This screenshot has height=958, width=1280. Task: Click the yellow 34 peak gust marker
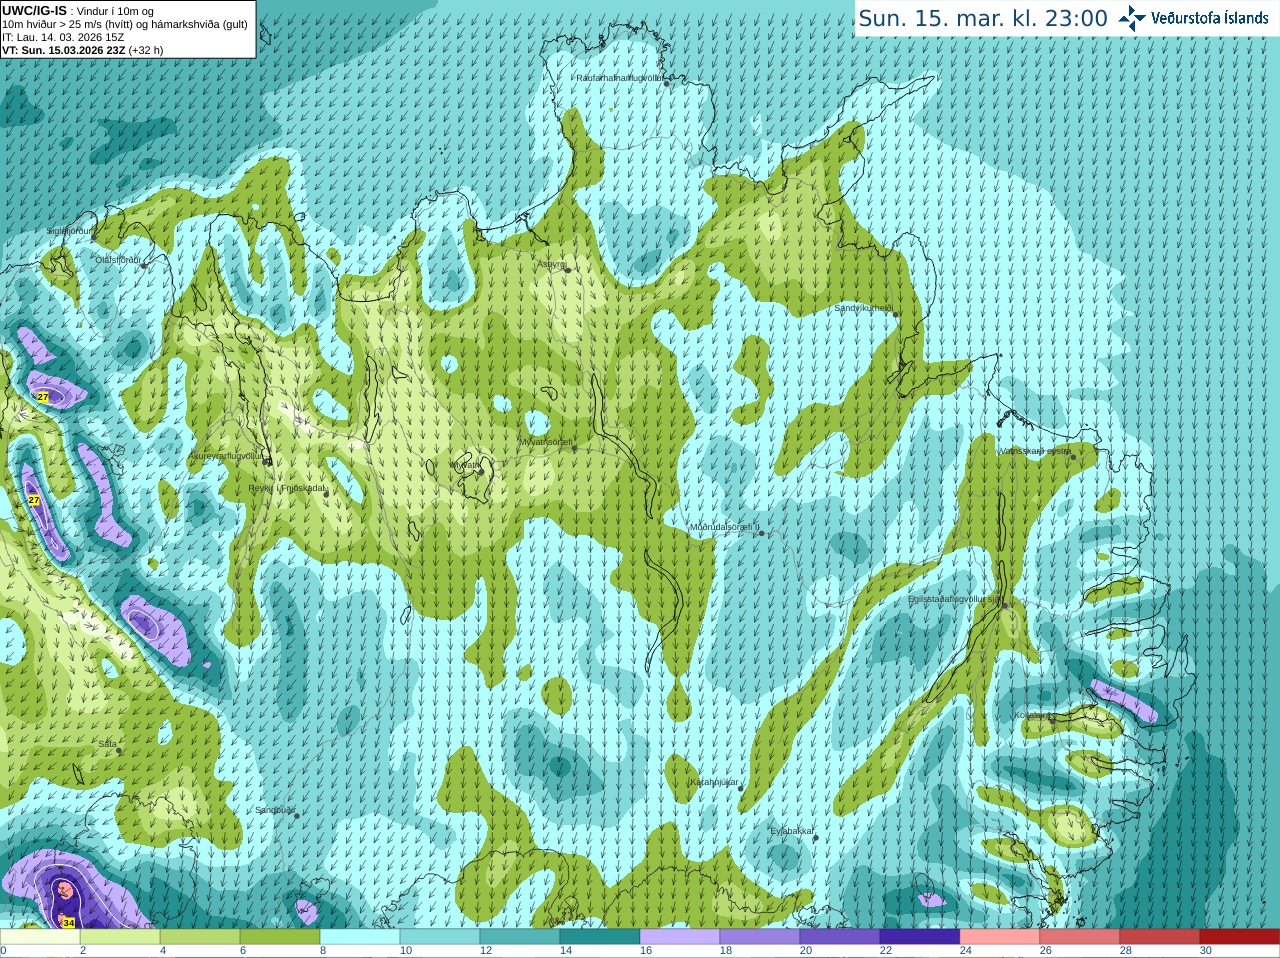point(69,922)
